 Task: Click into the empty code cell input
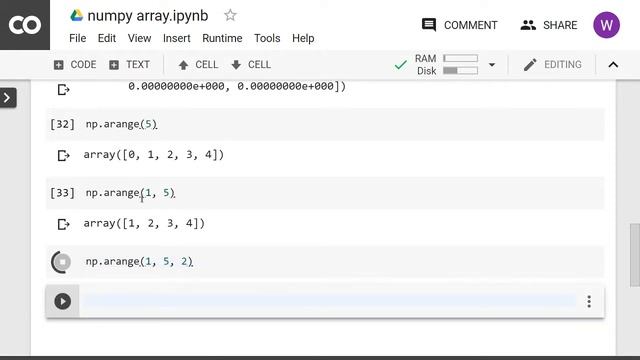330,301
